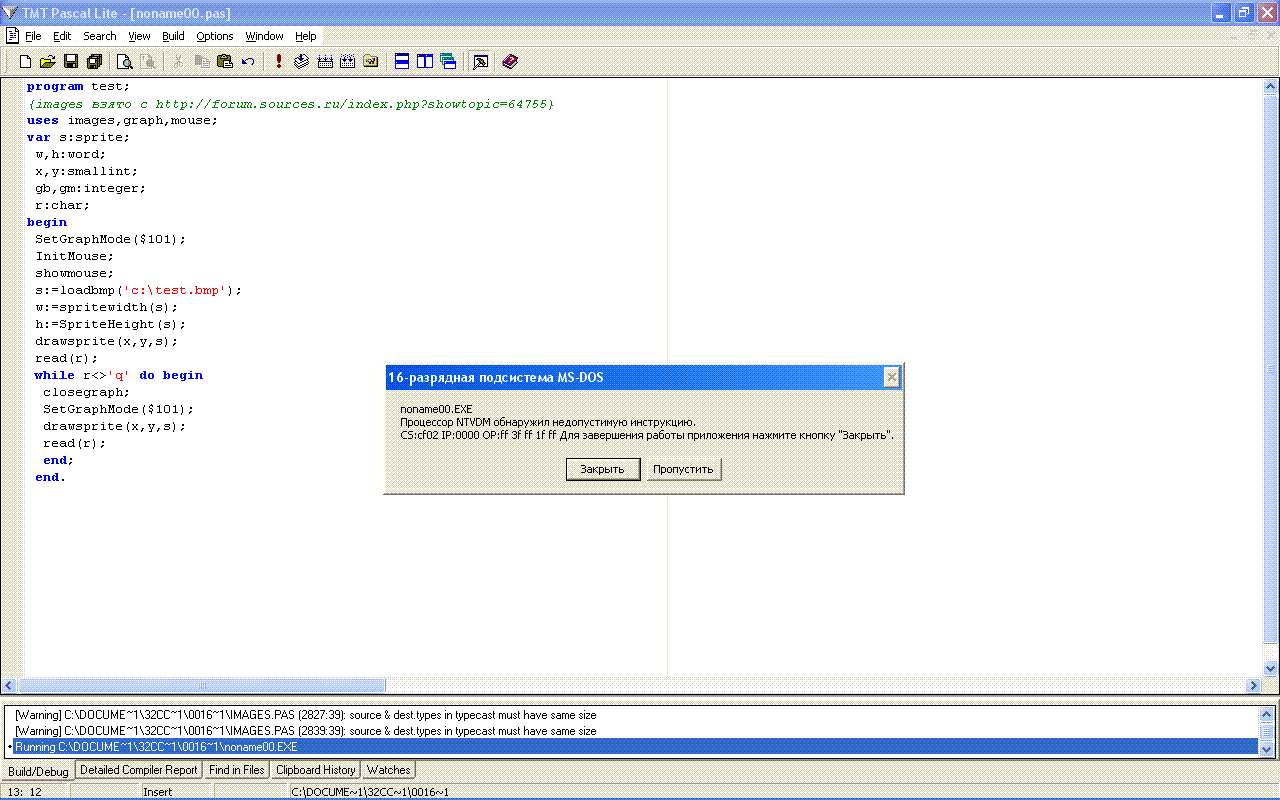Close the MS-DOS subsystem error dialog
This screenshot has width=1280, height=800.
coord(891,377)
